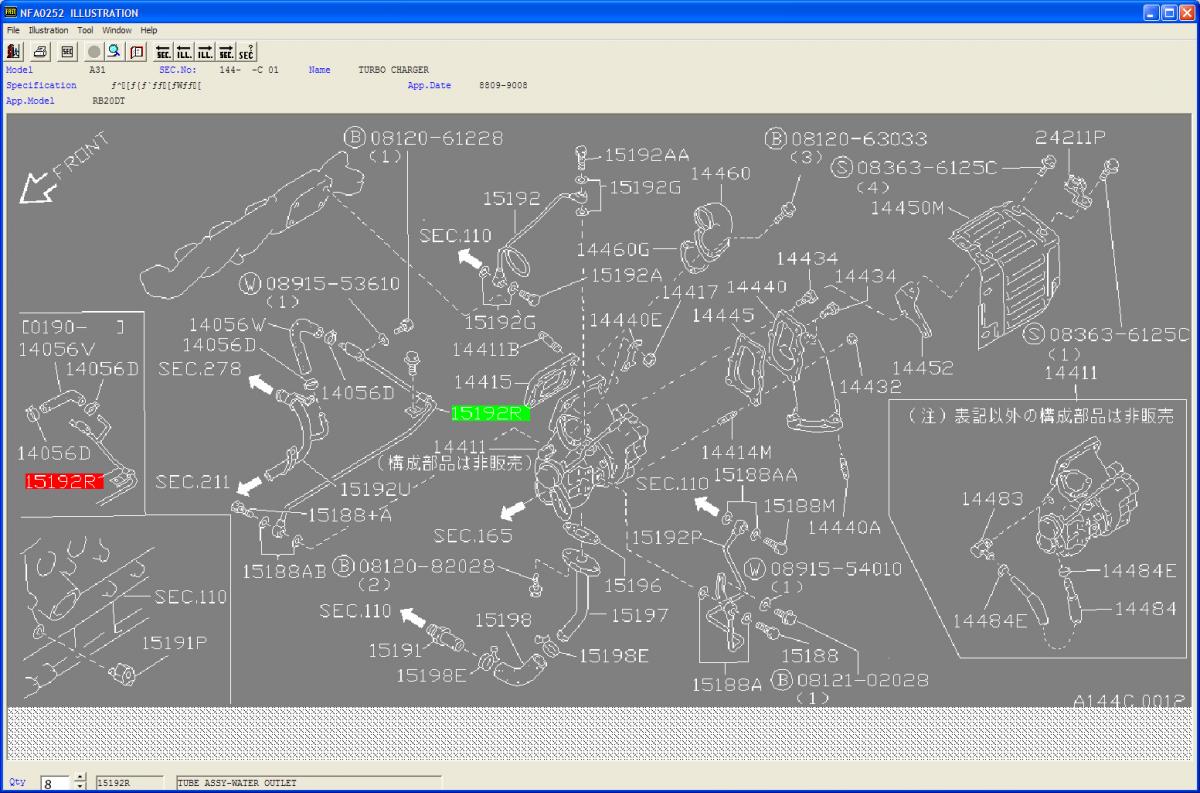The width and height of the screenshot is (1200, 793).
Task: Click part number 14450M in the diagram
Action: coord(907,208)
